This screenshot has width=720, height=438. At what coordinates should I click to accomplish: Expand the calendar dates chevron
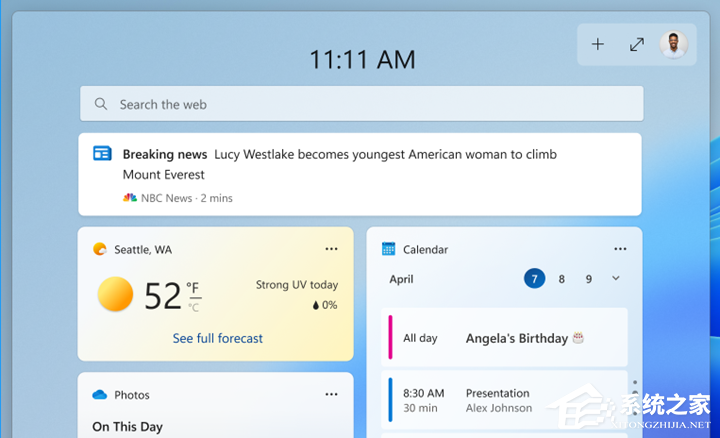(615, 279)
